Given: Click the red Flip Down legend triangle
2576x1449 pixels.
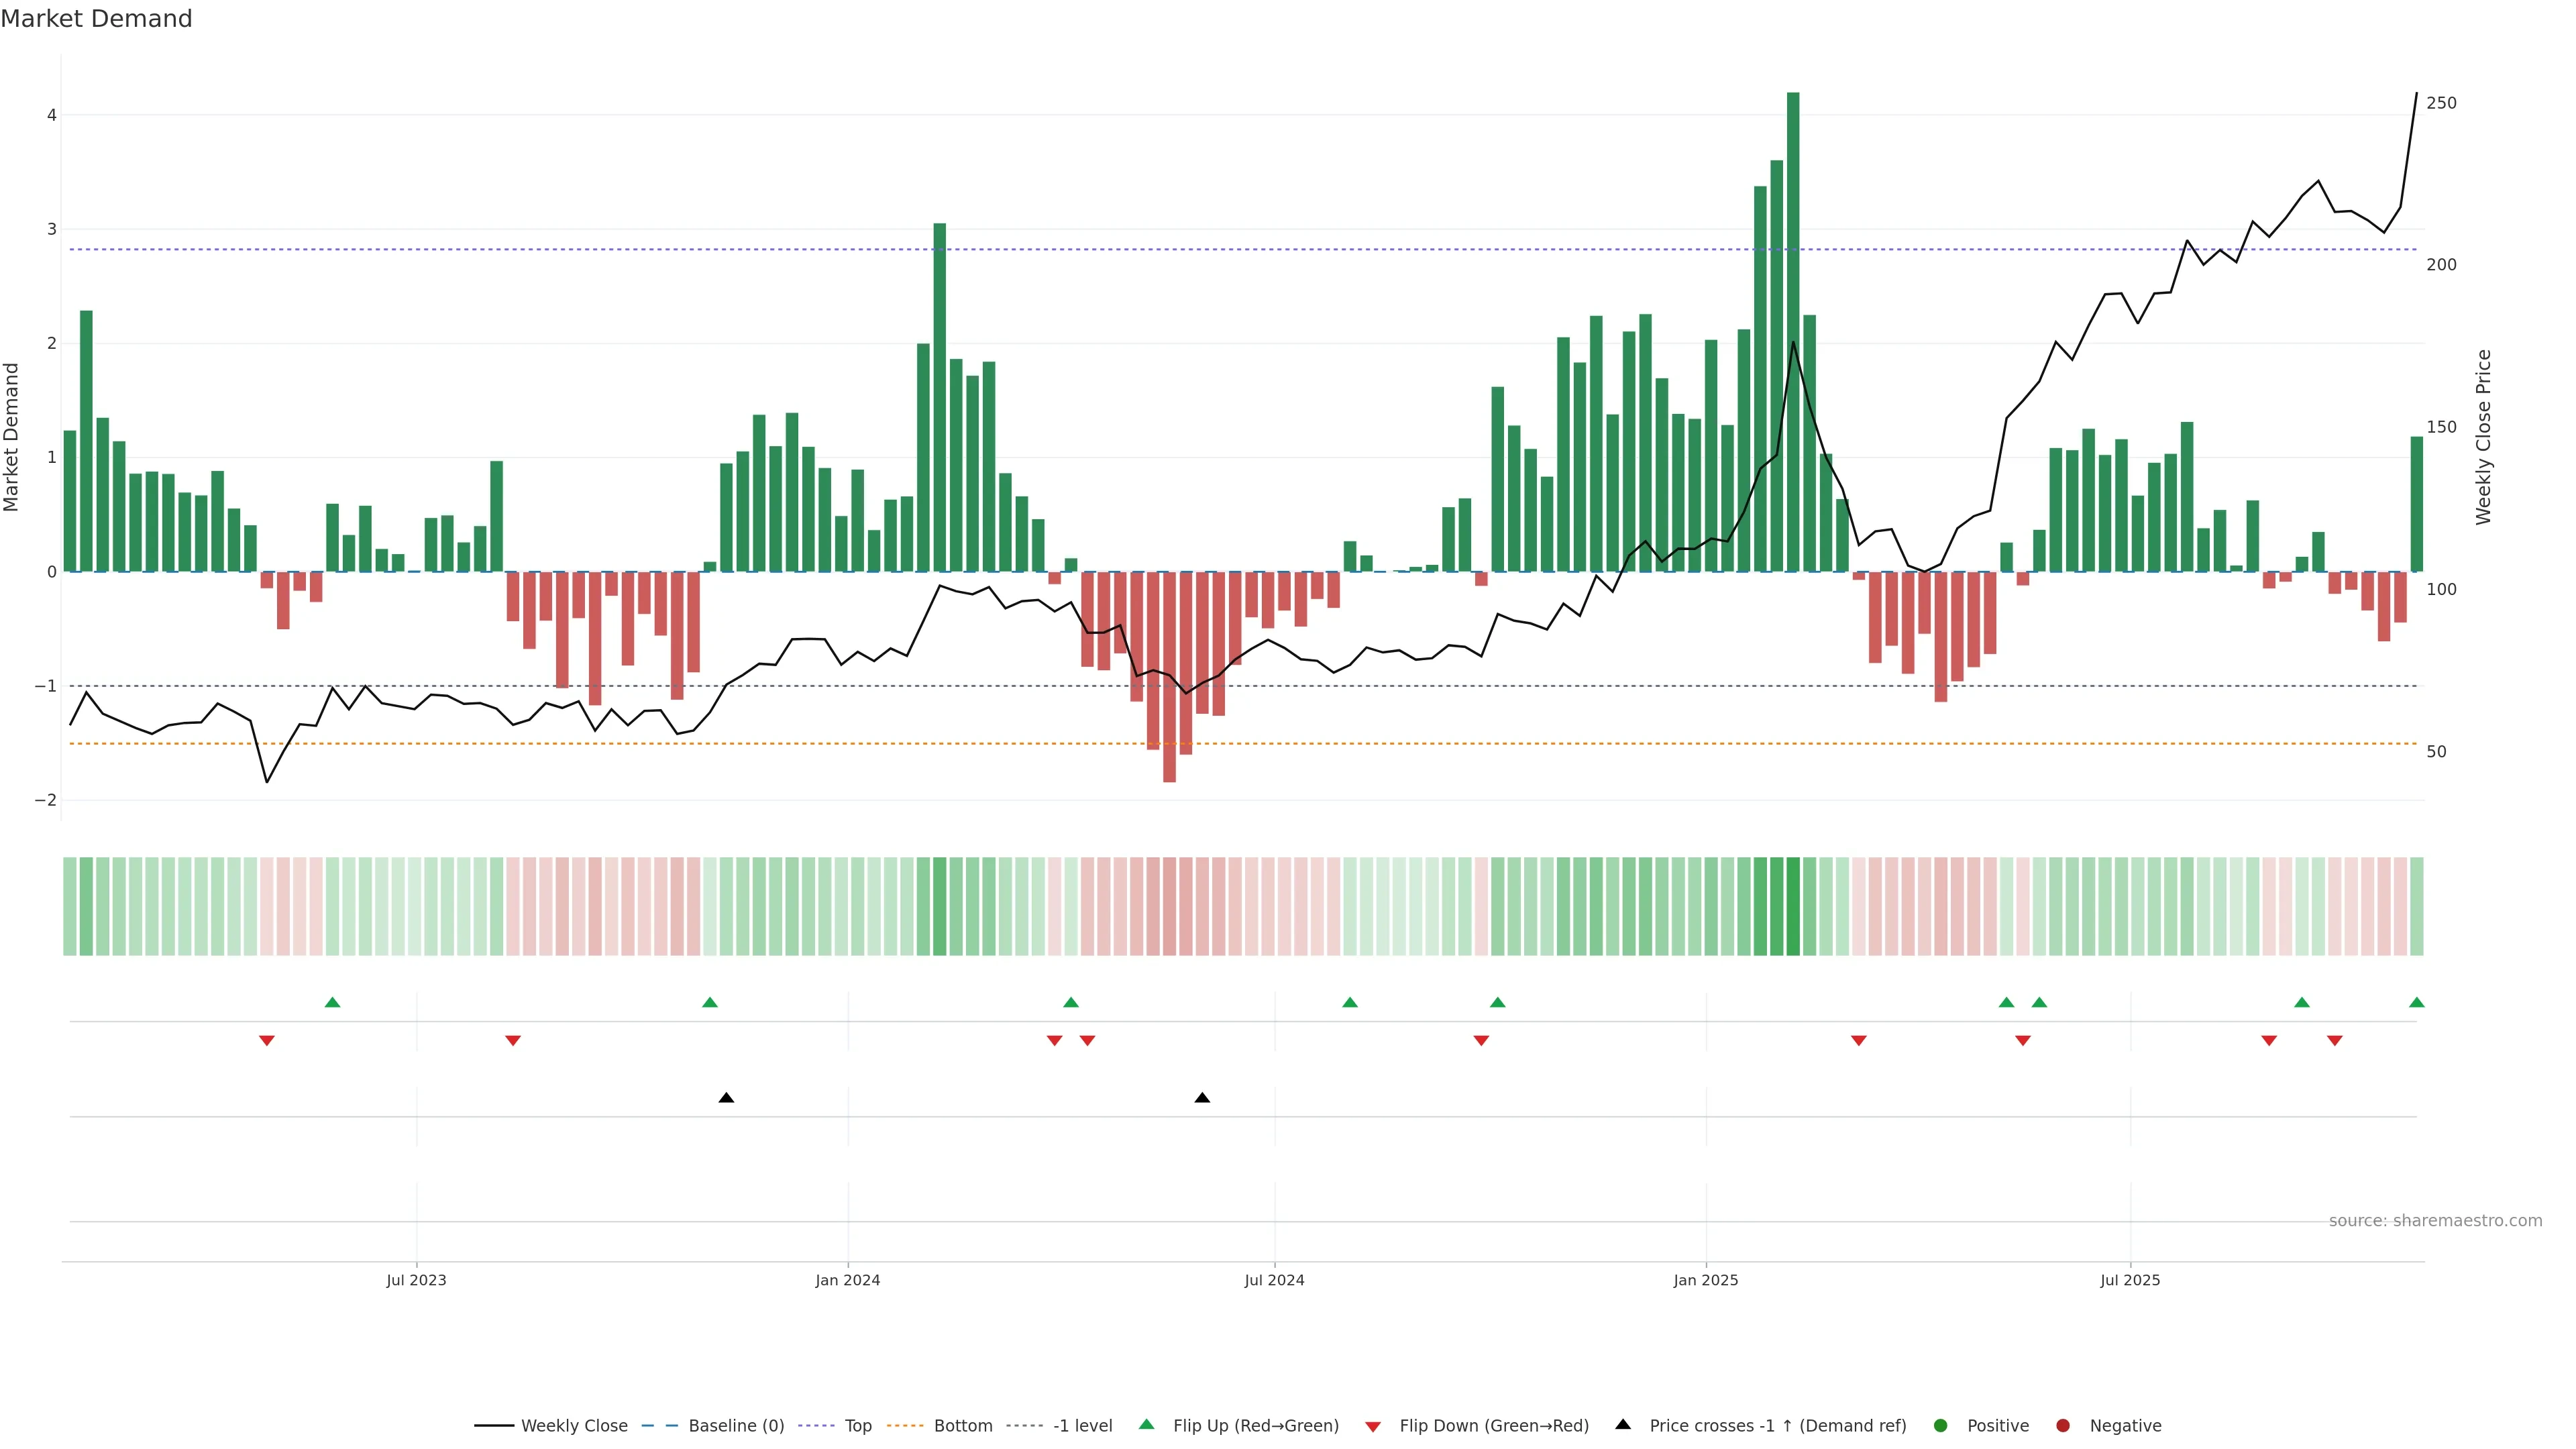Looking at the screenshot, I should click(x=1373, y=1426).
